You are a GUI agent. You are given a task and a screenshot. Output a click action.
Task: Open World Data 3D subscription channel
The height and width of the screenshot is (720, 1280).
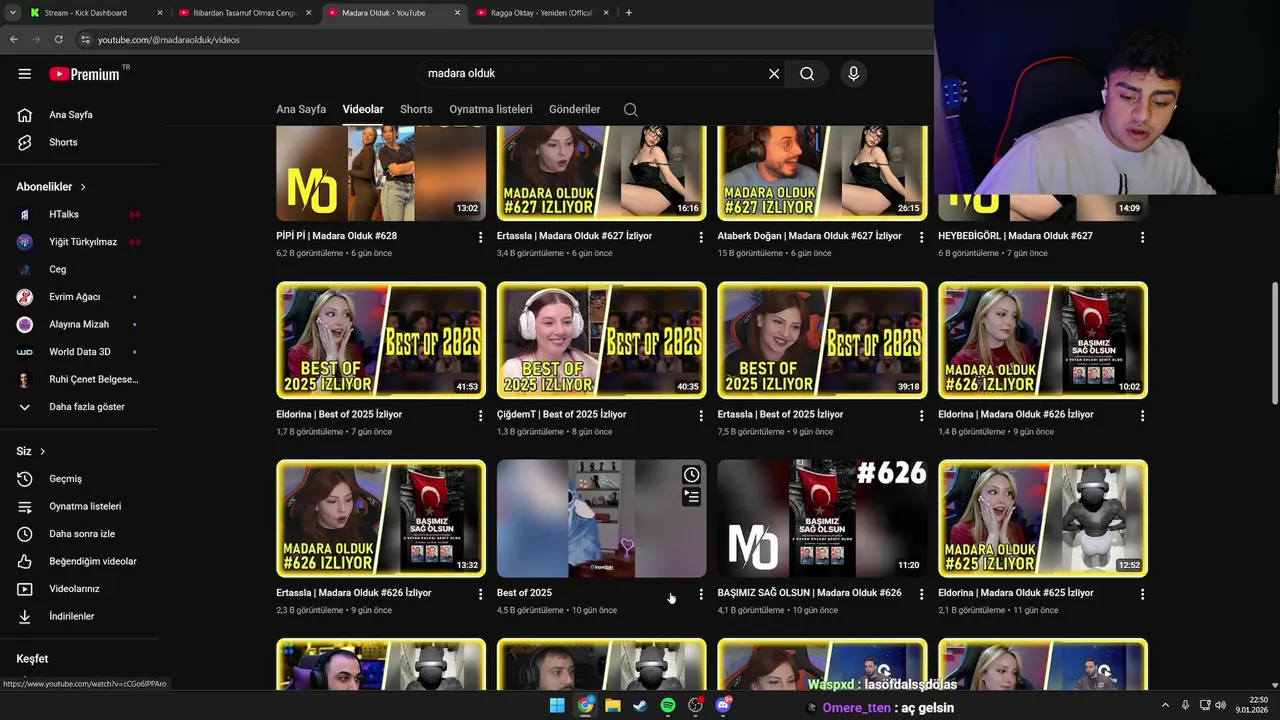79,352
